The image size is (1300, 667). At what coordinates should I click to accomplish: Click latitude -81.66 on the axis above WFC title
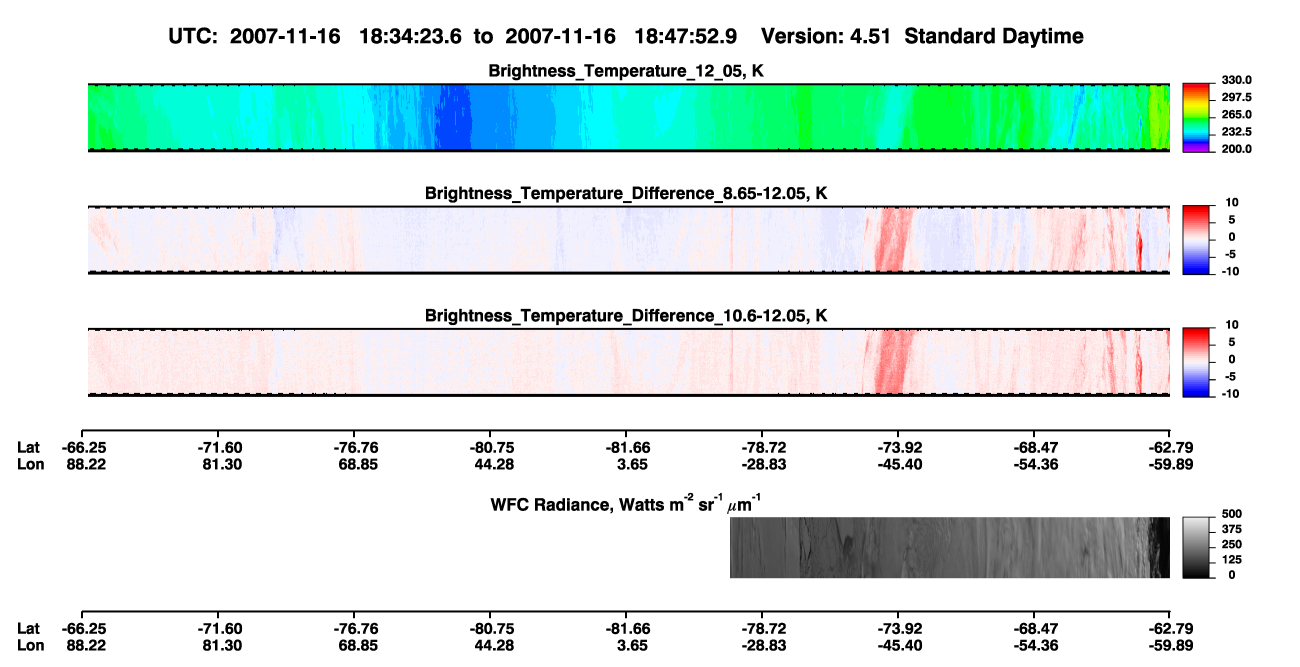click(627, 448)
